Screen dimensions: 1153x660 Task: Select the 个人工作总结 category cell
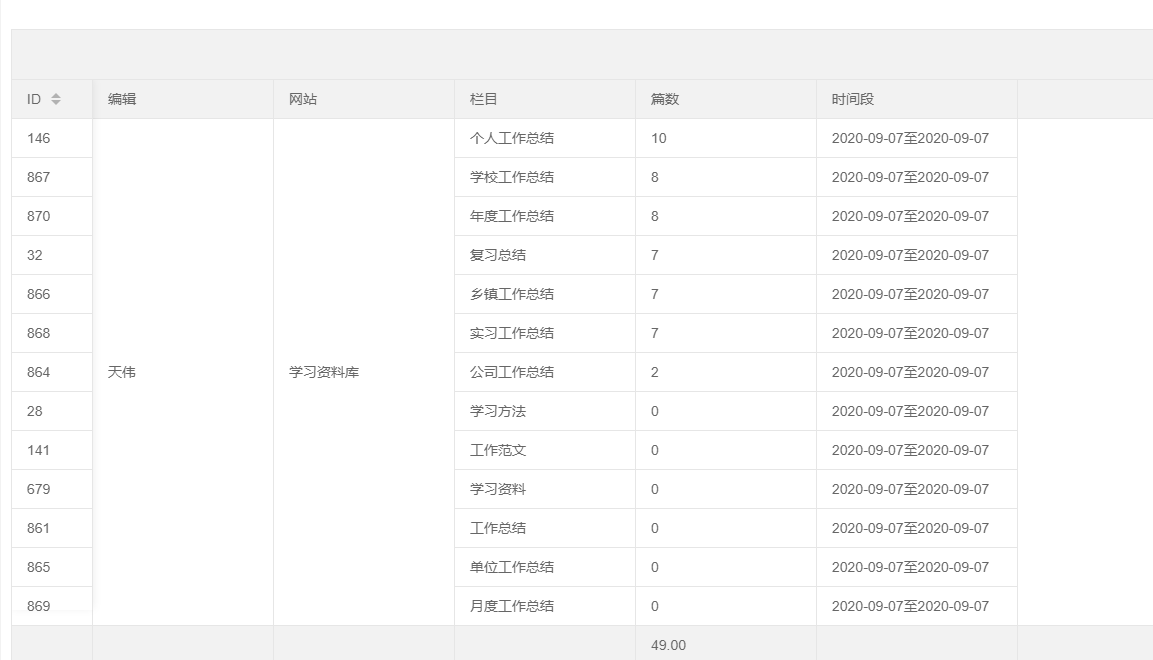[512, 138]
